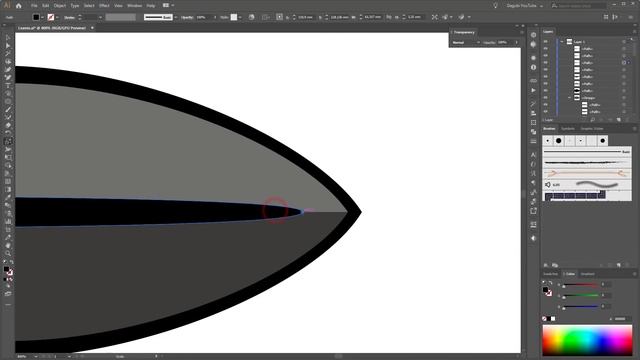Switch to the Gradient tab
The width and height of the screenshot is (640, 360).
click(x=587, y=274)
